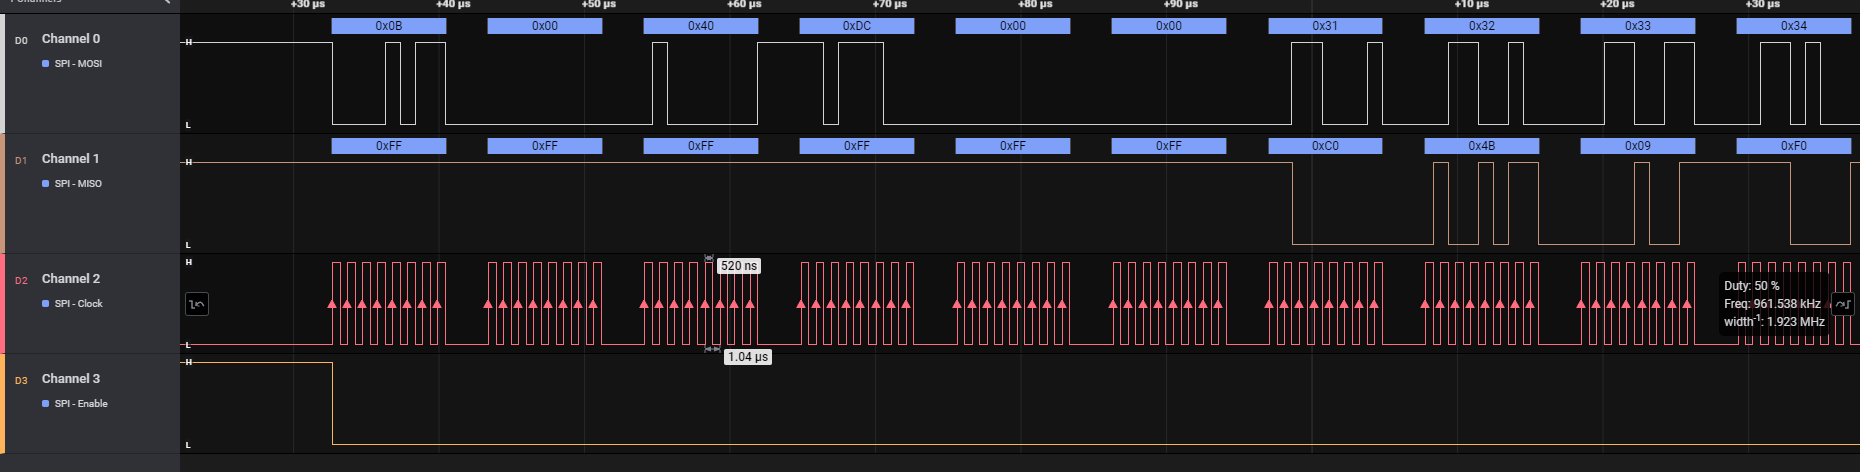
Task: Select the 0x33 MOSI decoded byte
Action: pos(1638,26)
